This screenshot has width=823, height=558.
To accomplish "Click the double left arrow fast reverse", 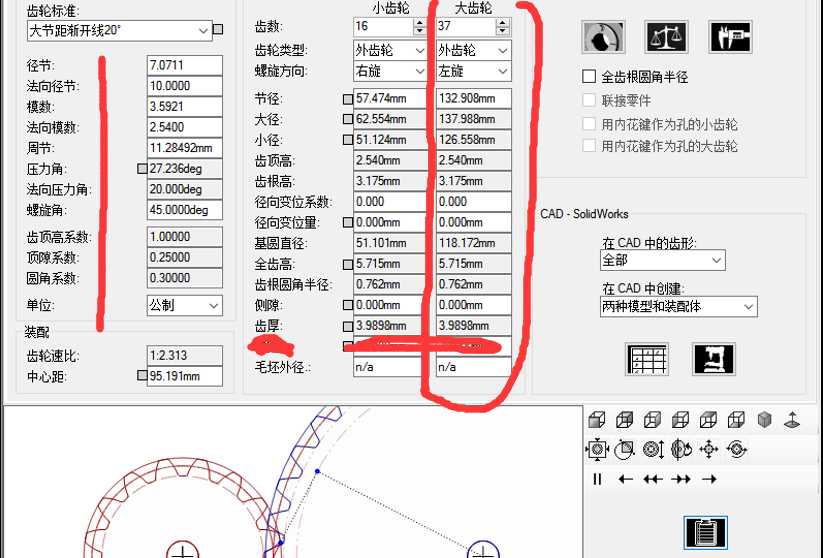I will 653,479.
